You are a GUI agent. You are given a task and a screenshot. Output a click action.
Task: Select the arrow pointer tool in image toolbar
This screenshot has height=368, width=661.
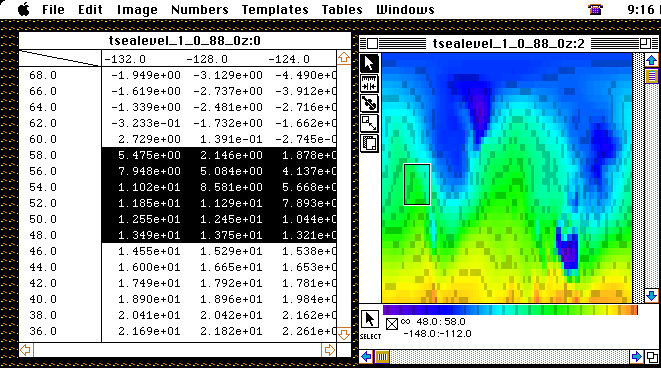(369, 64)
